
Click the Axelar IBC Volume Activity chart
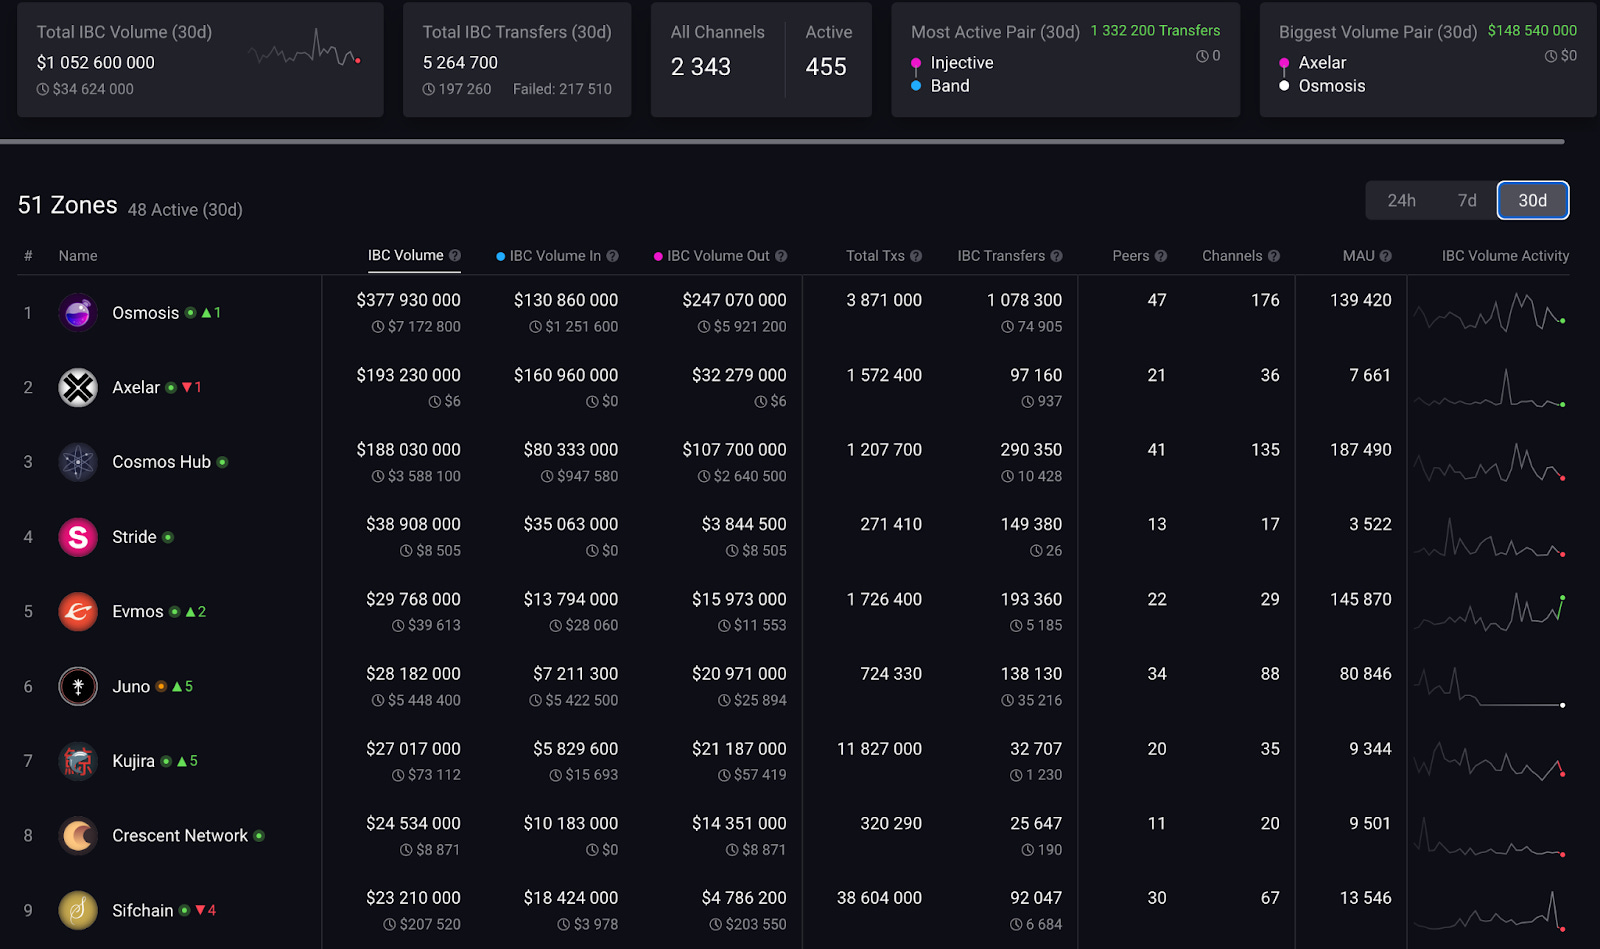1490,387
